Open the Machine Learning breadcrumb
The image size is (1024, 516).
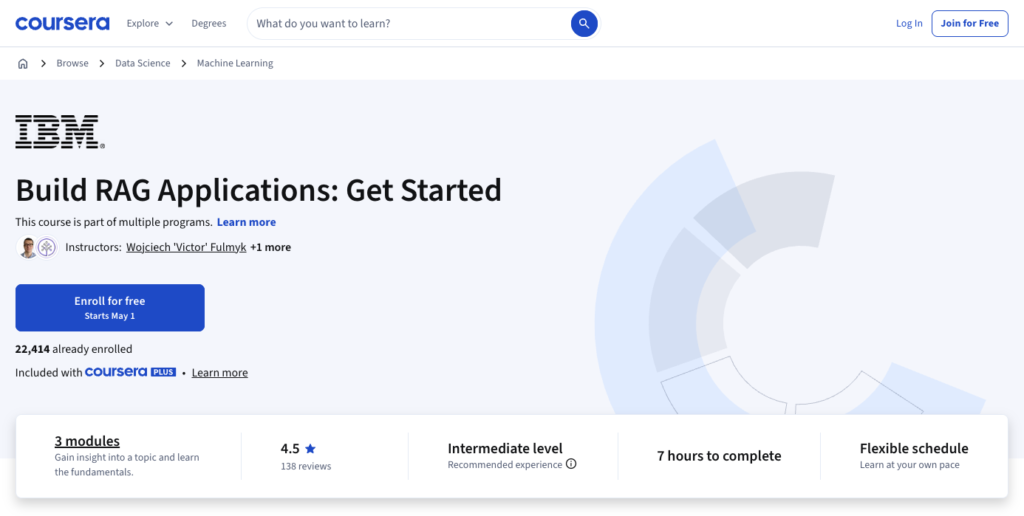click(235, 63)
